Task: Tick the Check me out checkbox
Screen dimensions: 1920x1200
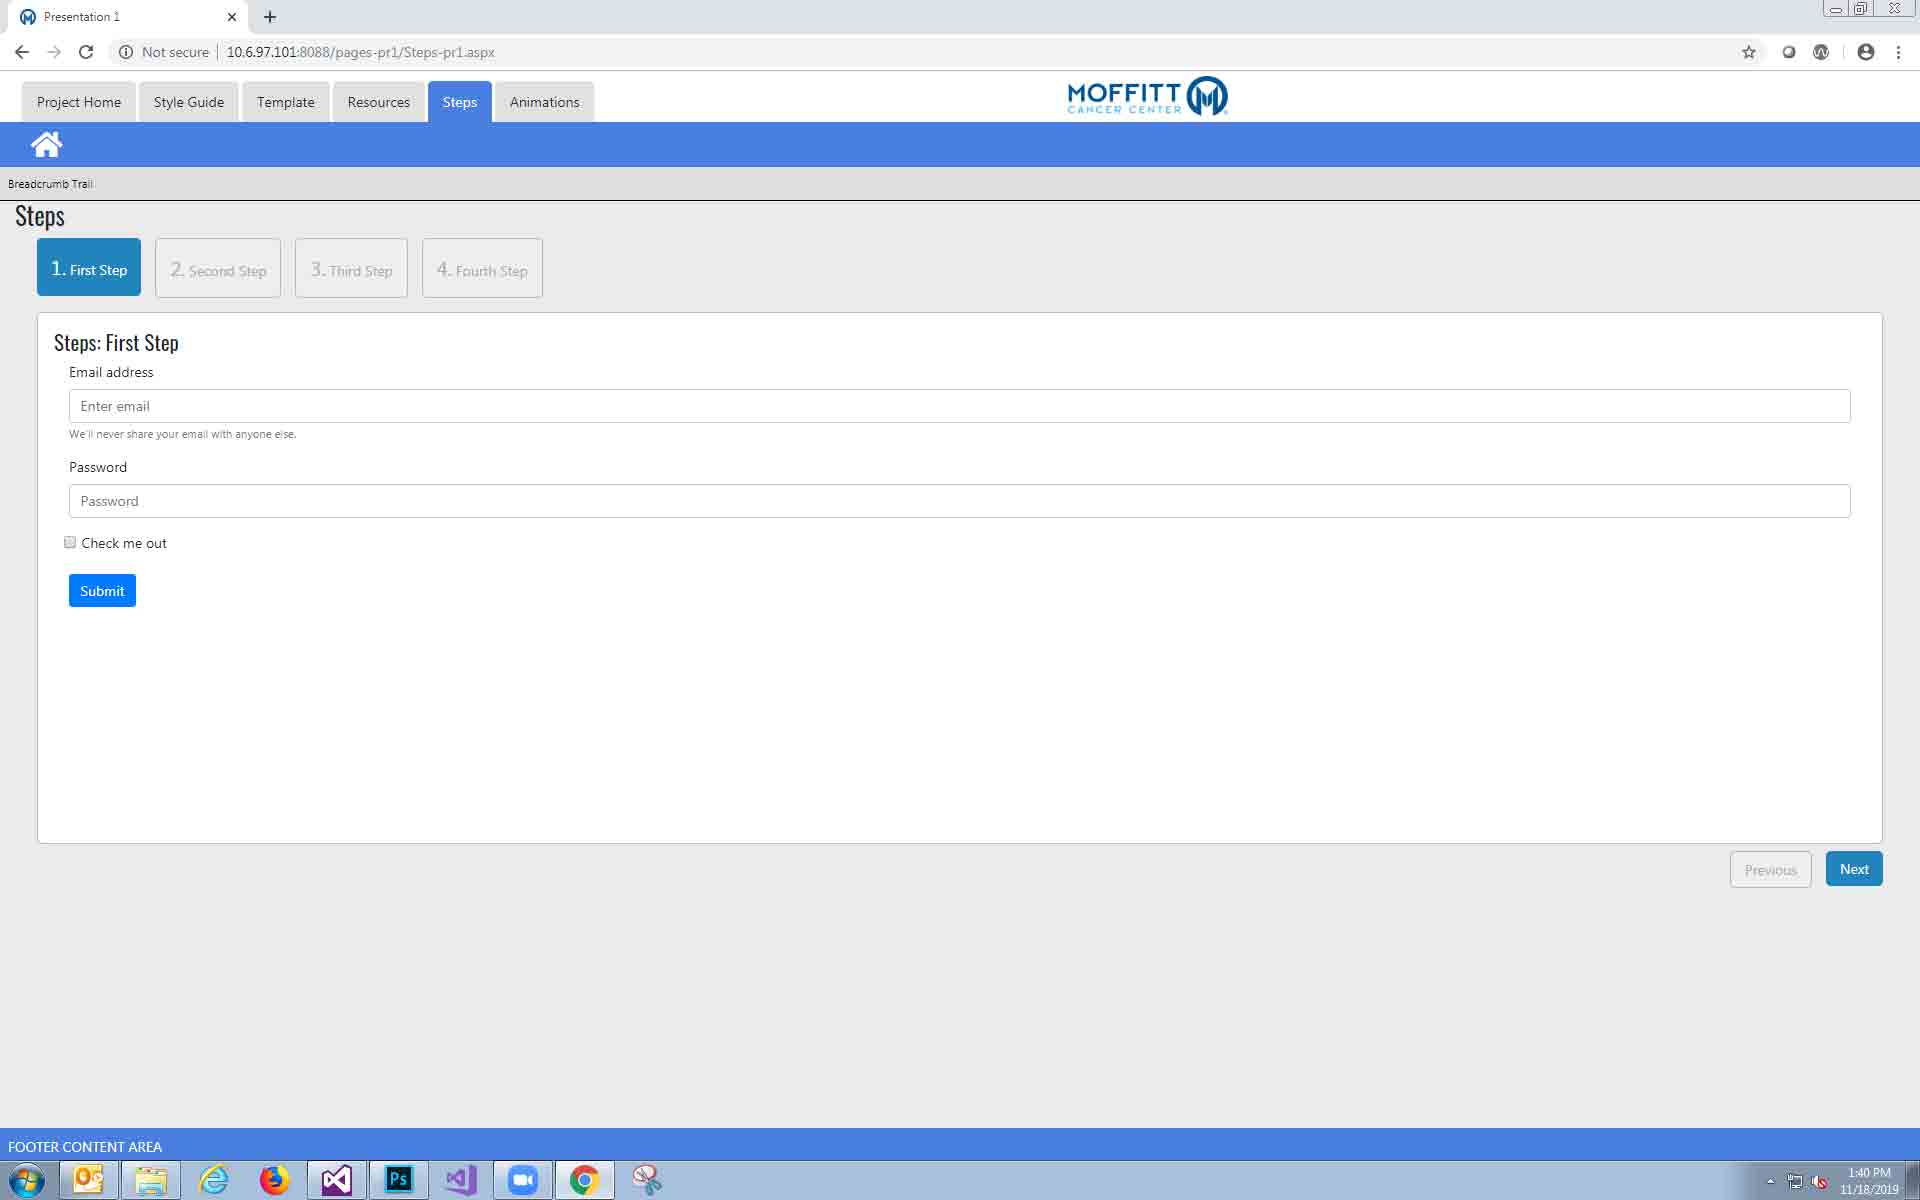Action: pyautogui.click(x=70, y=543)
